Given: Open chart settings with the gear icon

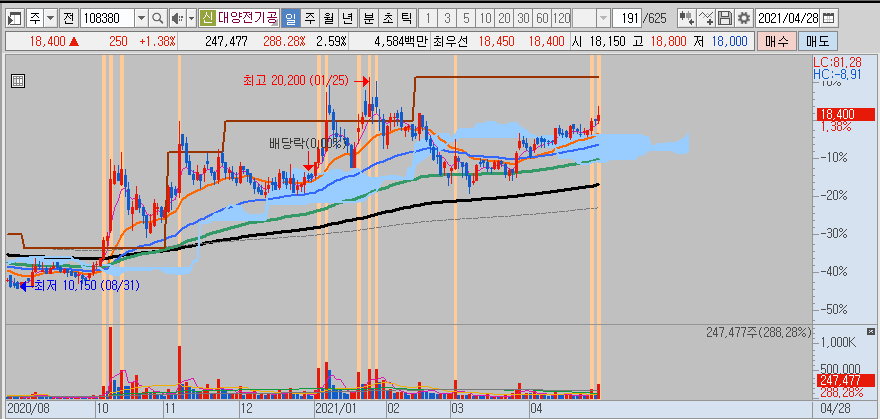Looking at the screenshot, I should (x=742, y=18).
